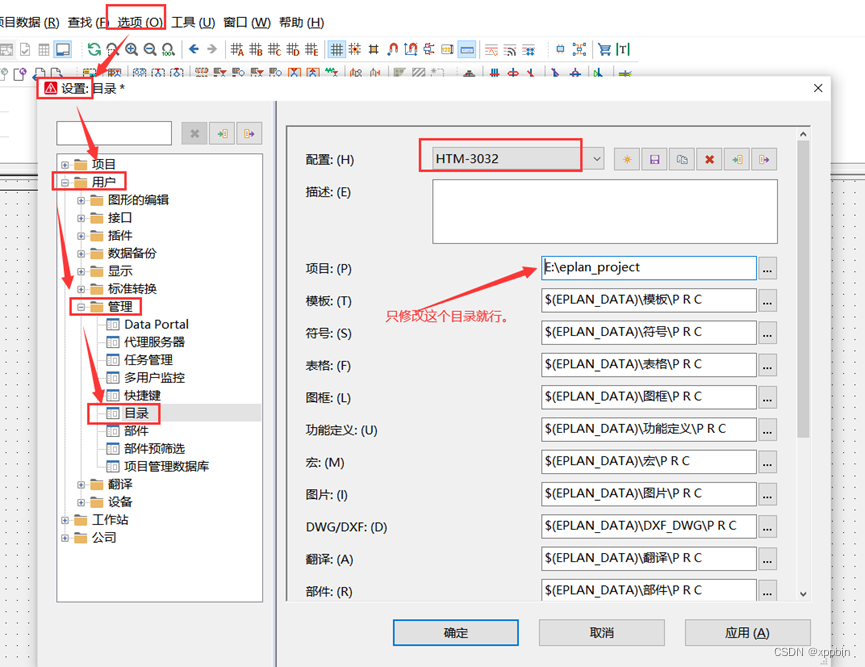Click the 项目 (P) directory path field
Screen dimensions: 865x667
point(648,268)
